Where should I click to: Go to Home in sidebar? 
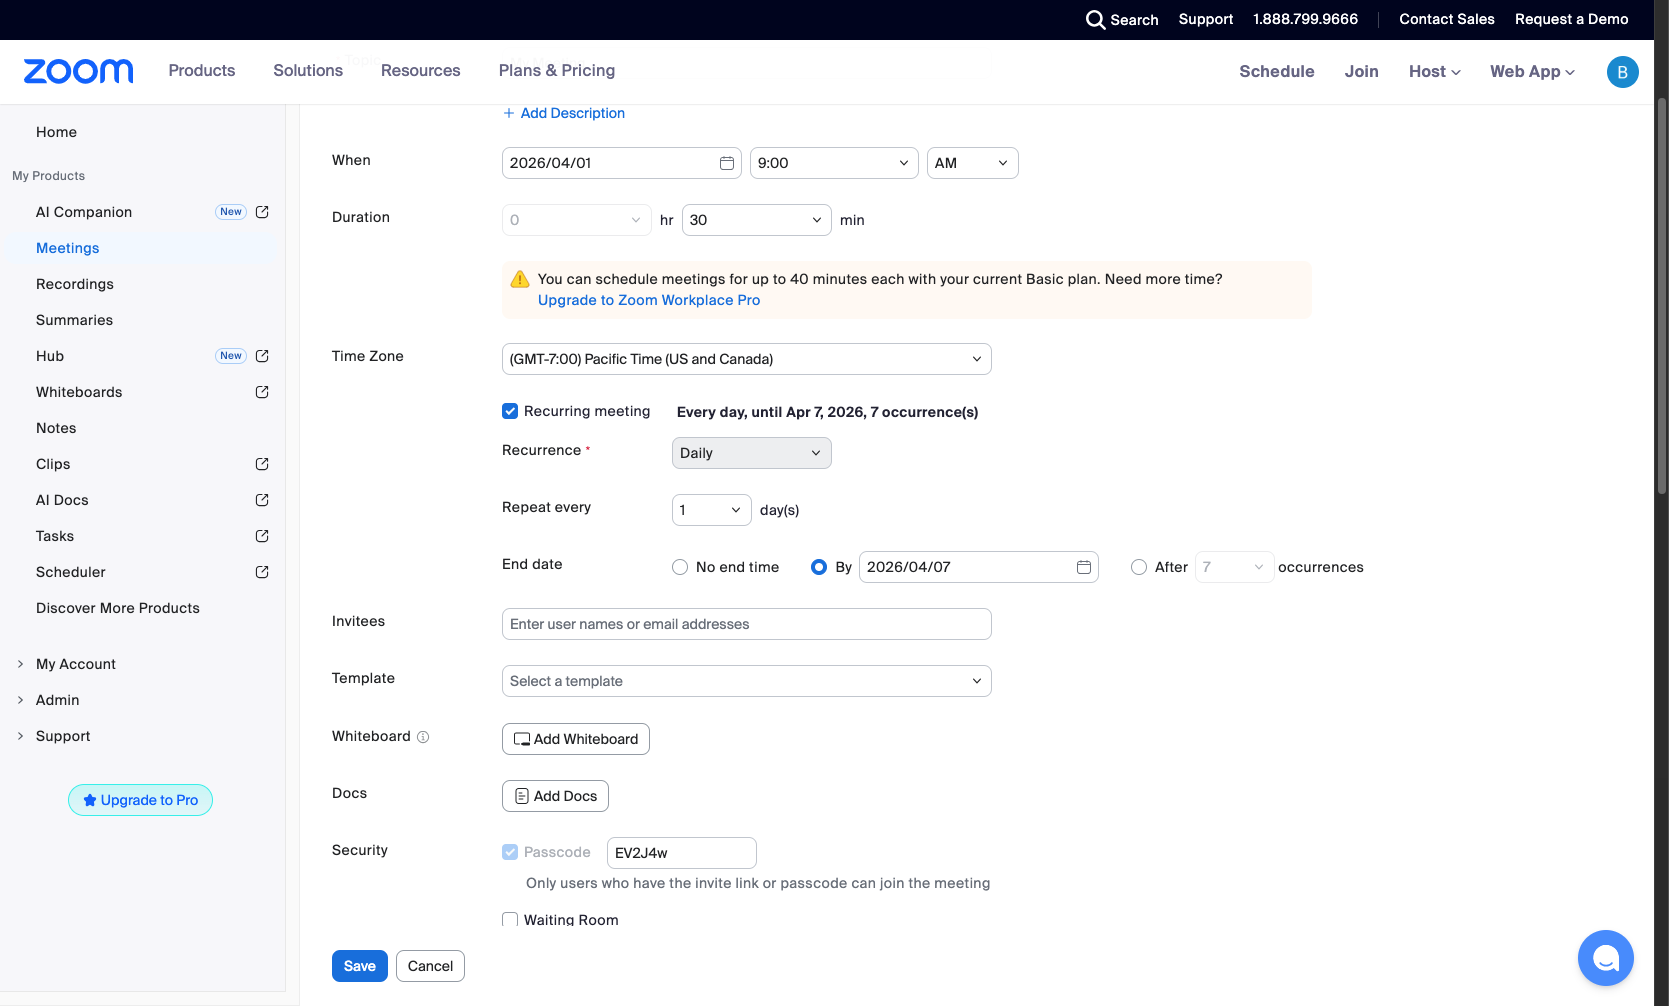point(56,132)
